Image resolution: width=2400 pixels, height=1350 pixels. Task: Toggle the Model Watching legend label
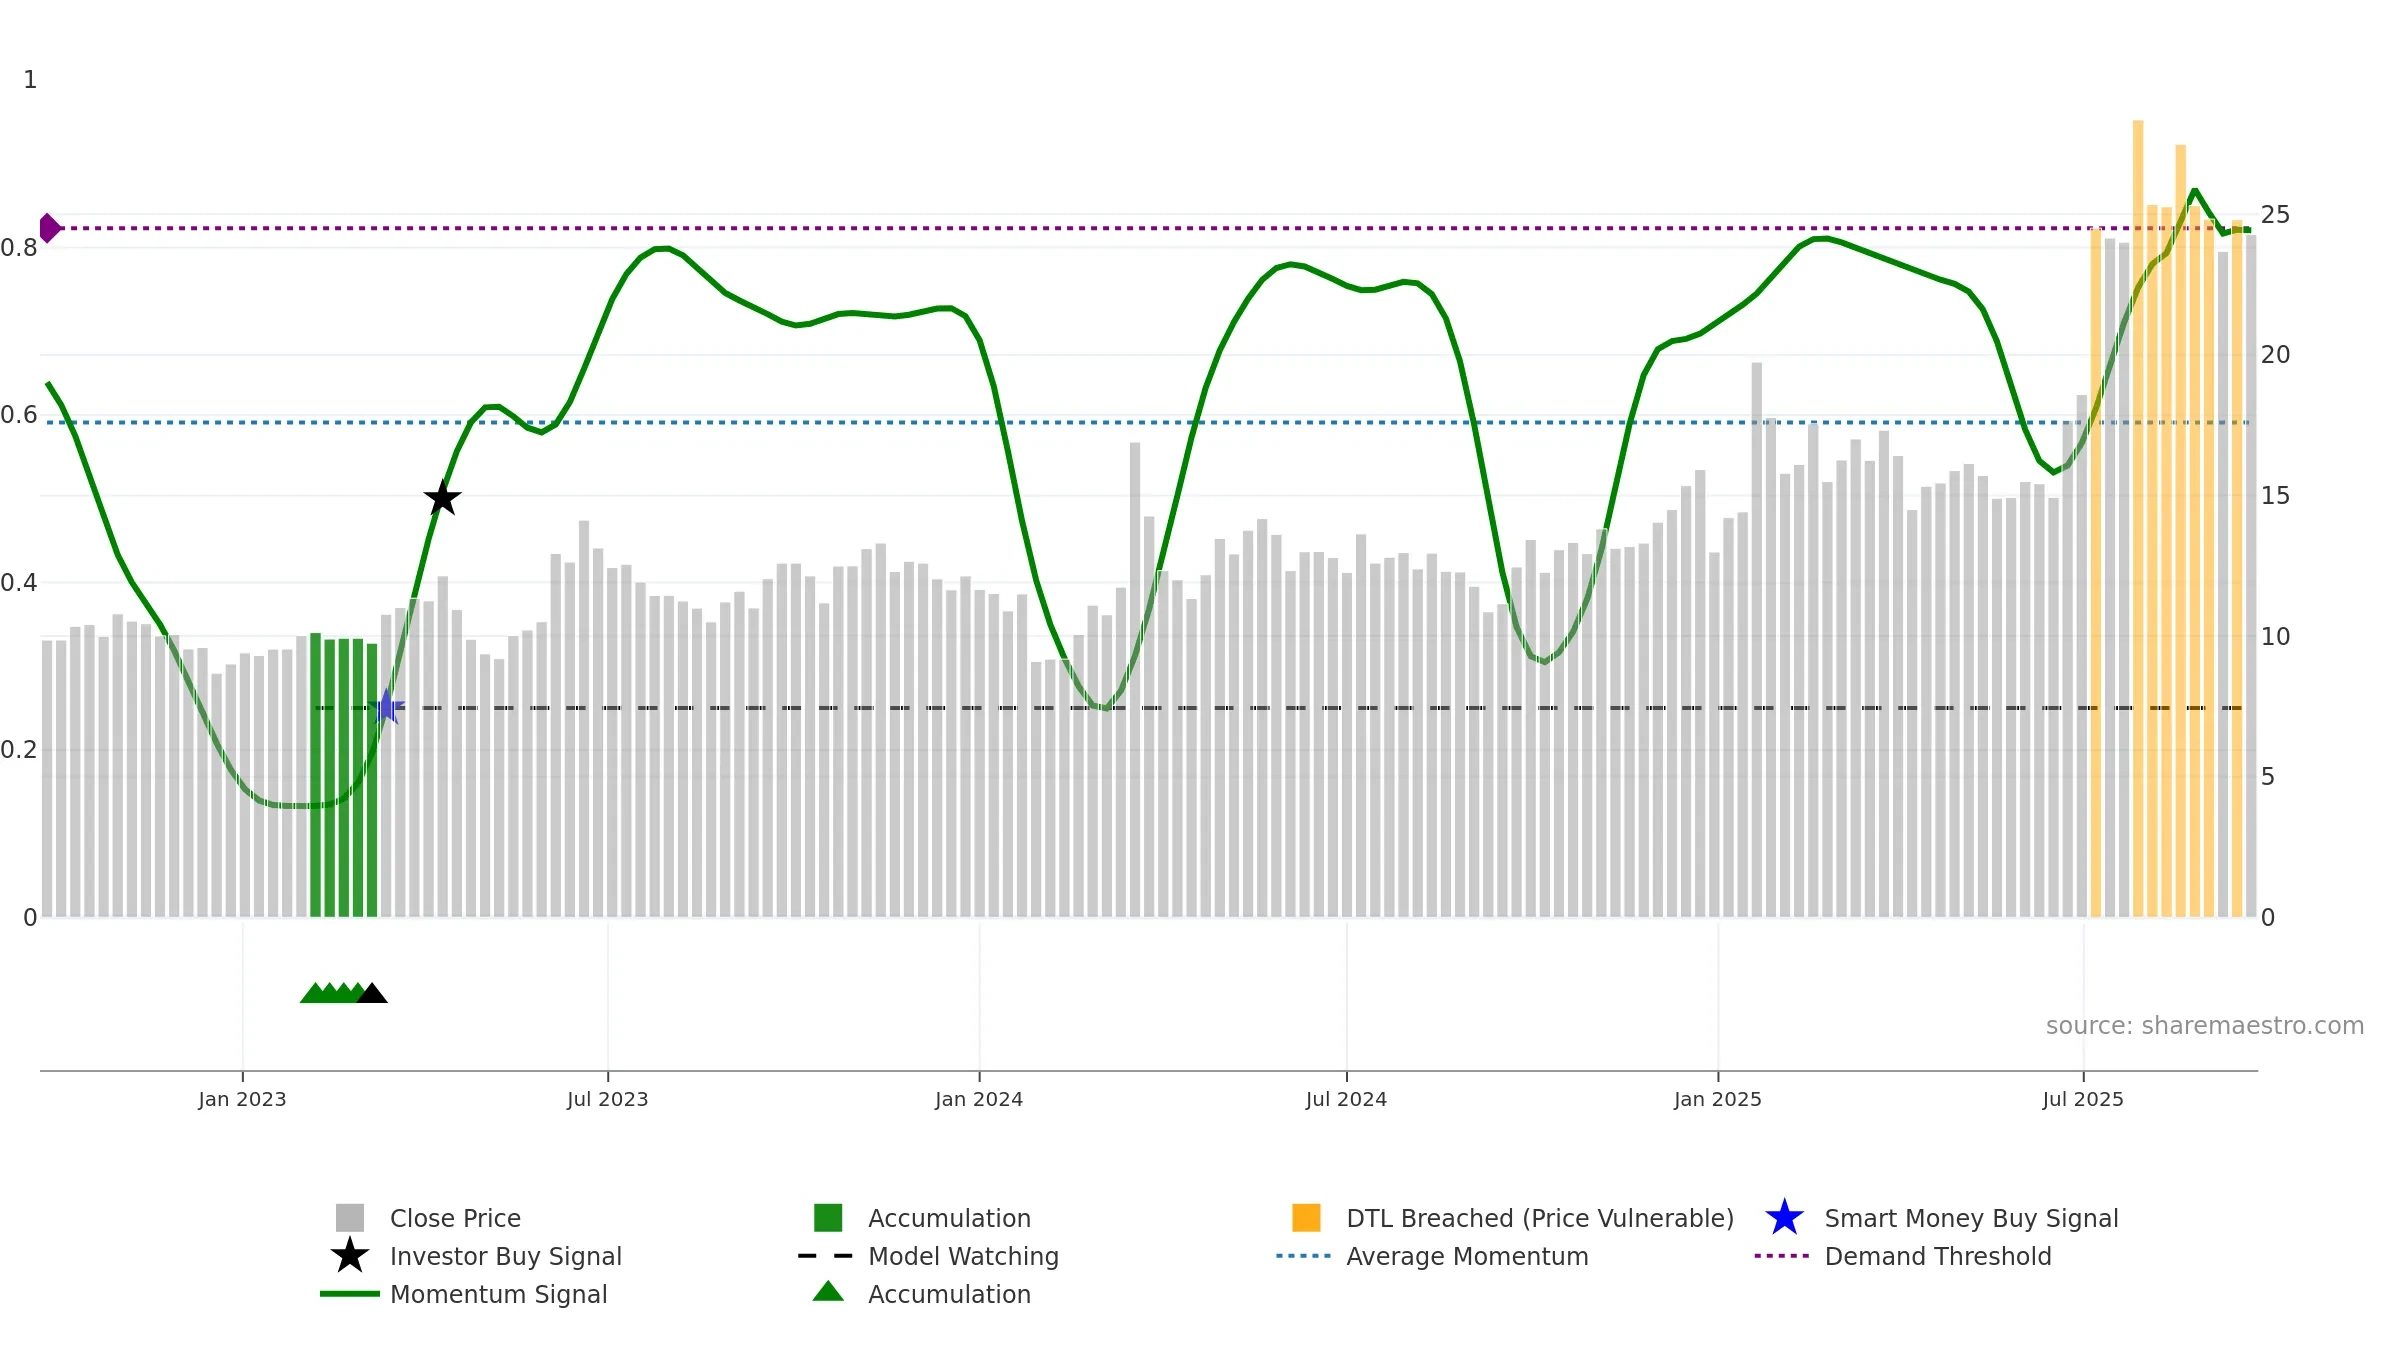point(963,1256)
